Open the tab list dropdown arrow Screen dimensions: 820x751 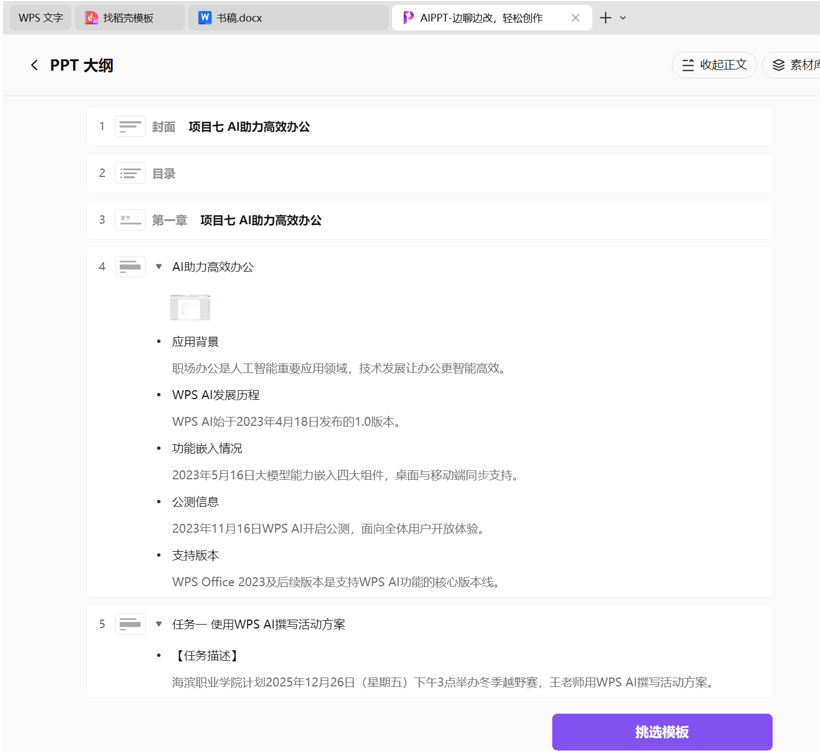click(x=623, y=18)
